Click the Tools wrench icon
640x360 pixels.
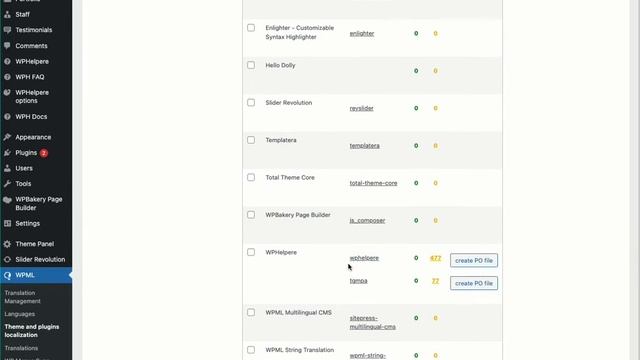[7, 184]
